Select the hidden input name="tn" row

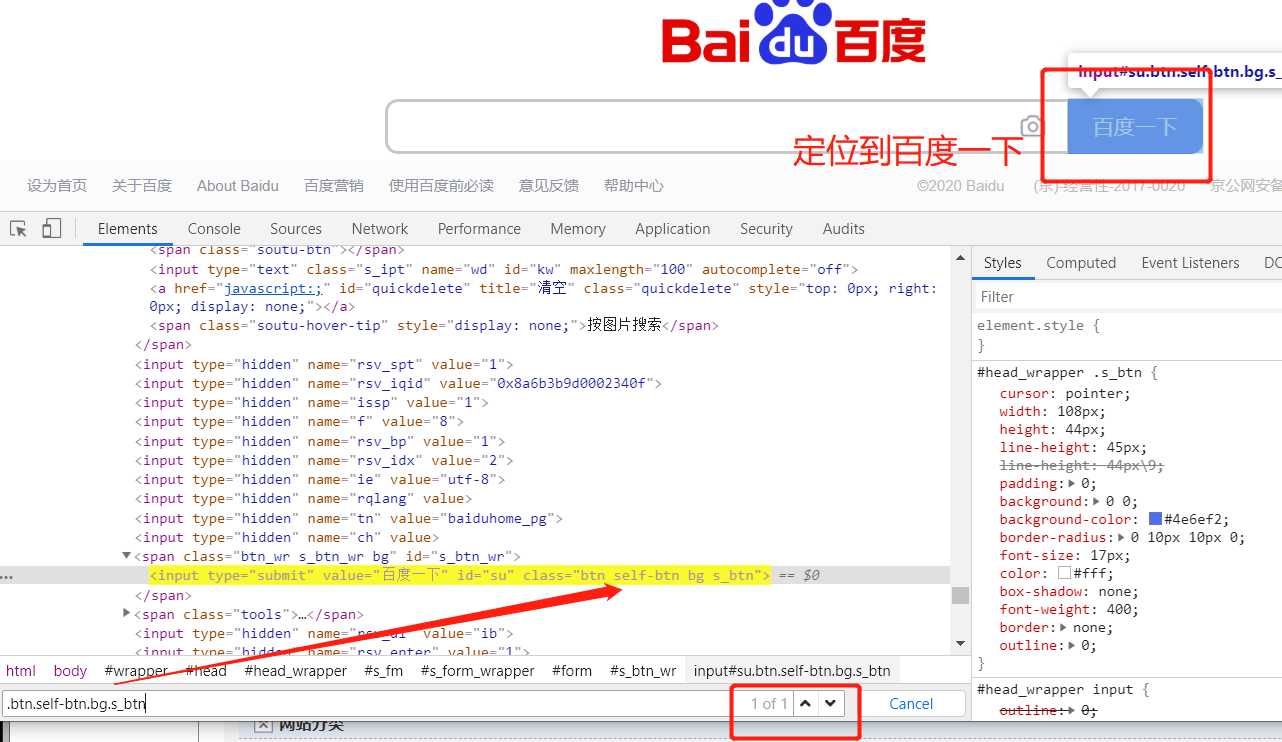coord(349,518)
